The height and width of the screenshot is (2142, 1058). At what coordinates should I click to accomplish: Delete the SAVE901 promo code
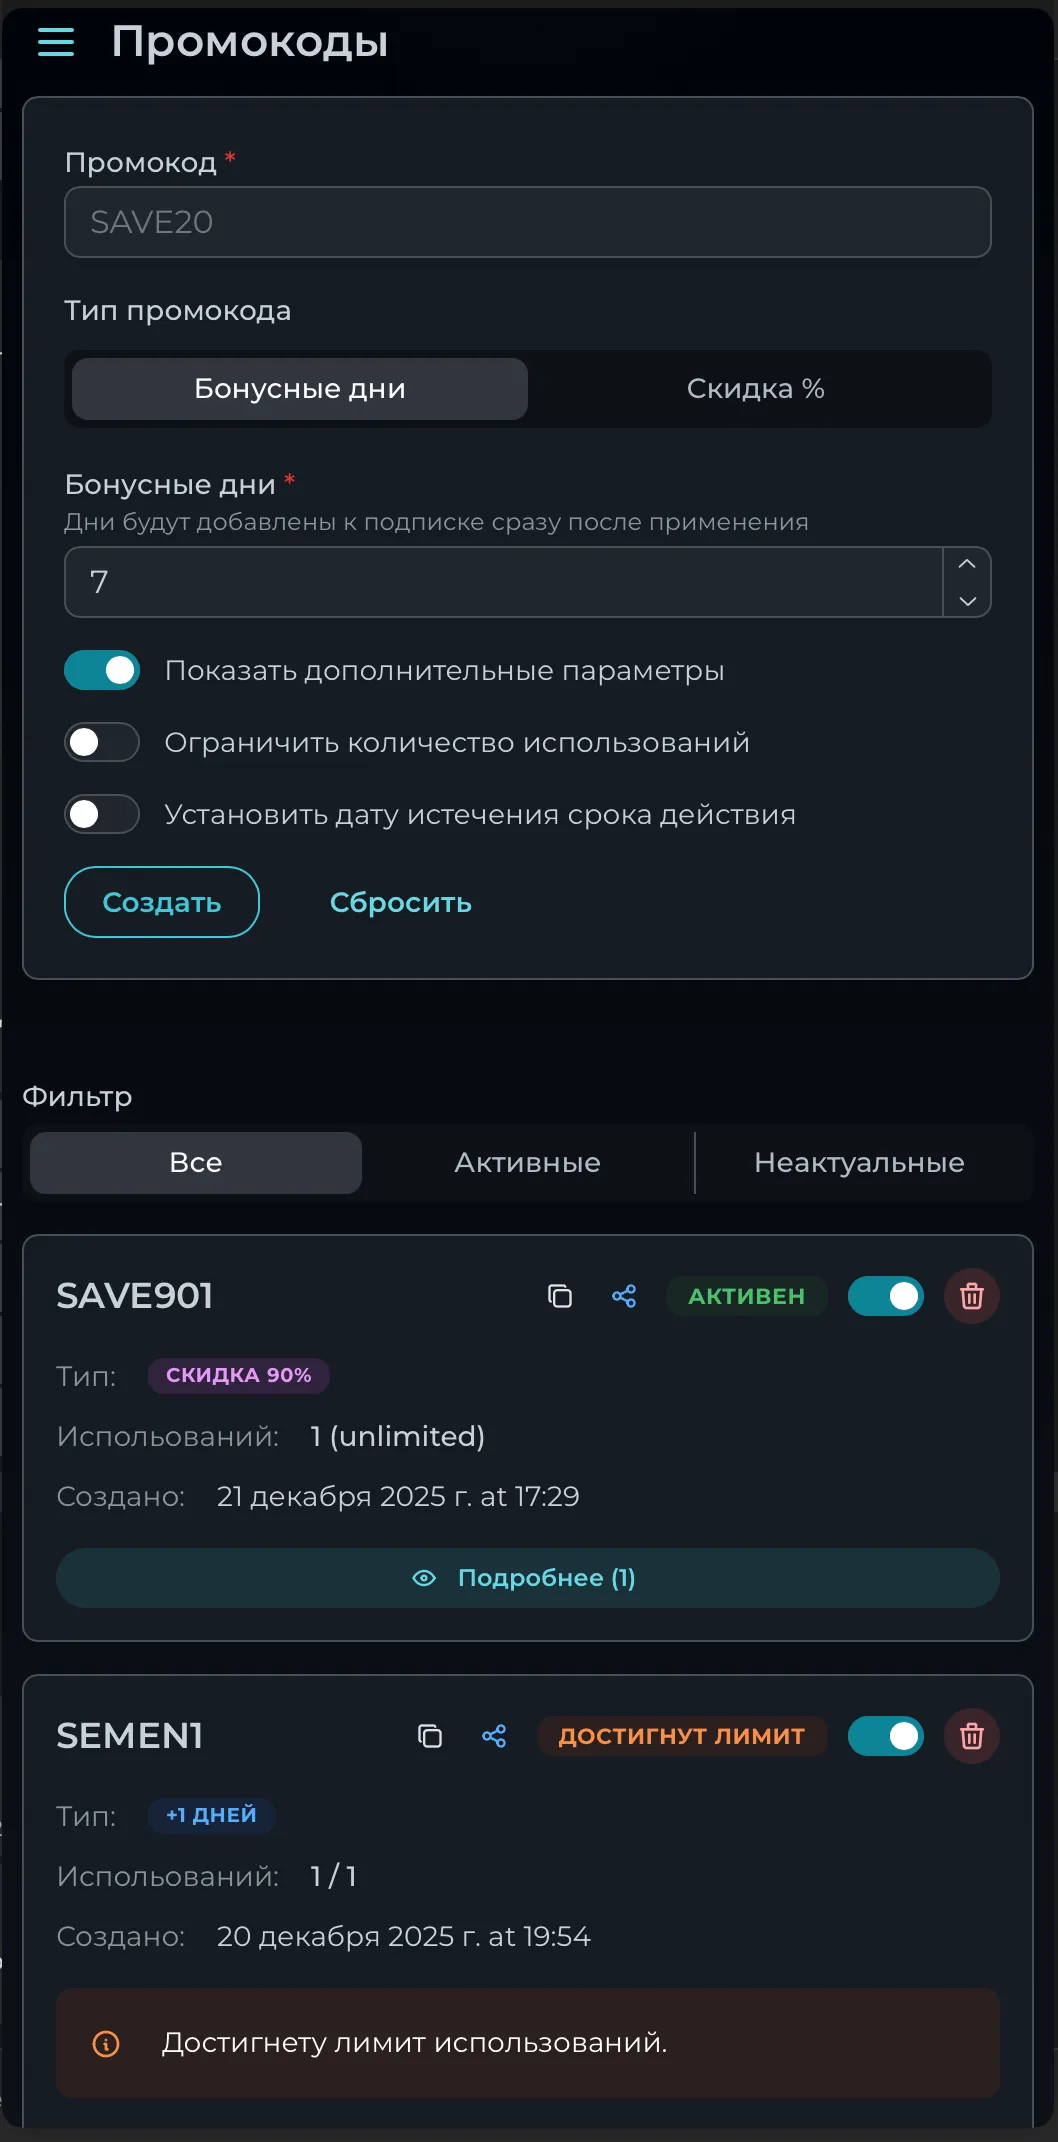pos(972,1296)
